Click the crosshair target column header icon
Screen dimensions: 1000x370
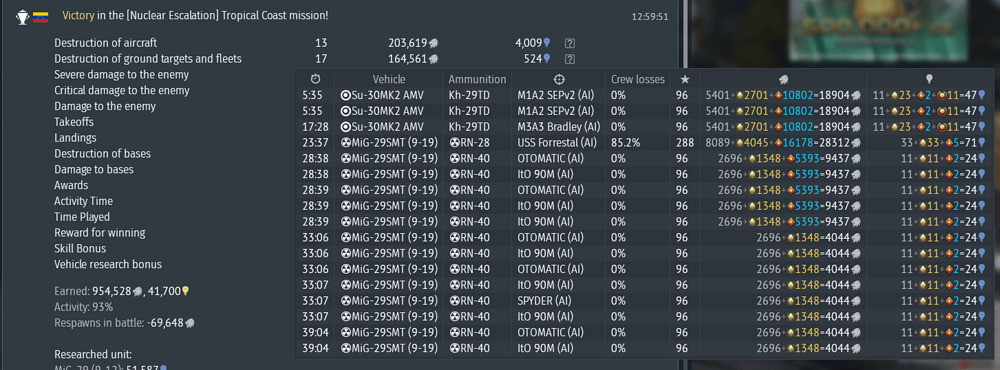coord(558,80)
